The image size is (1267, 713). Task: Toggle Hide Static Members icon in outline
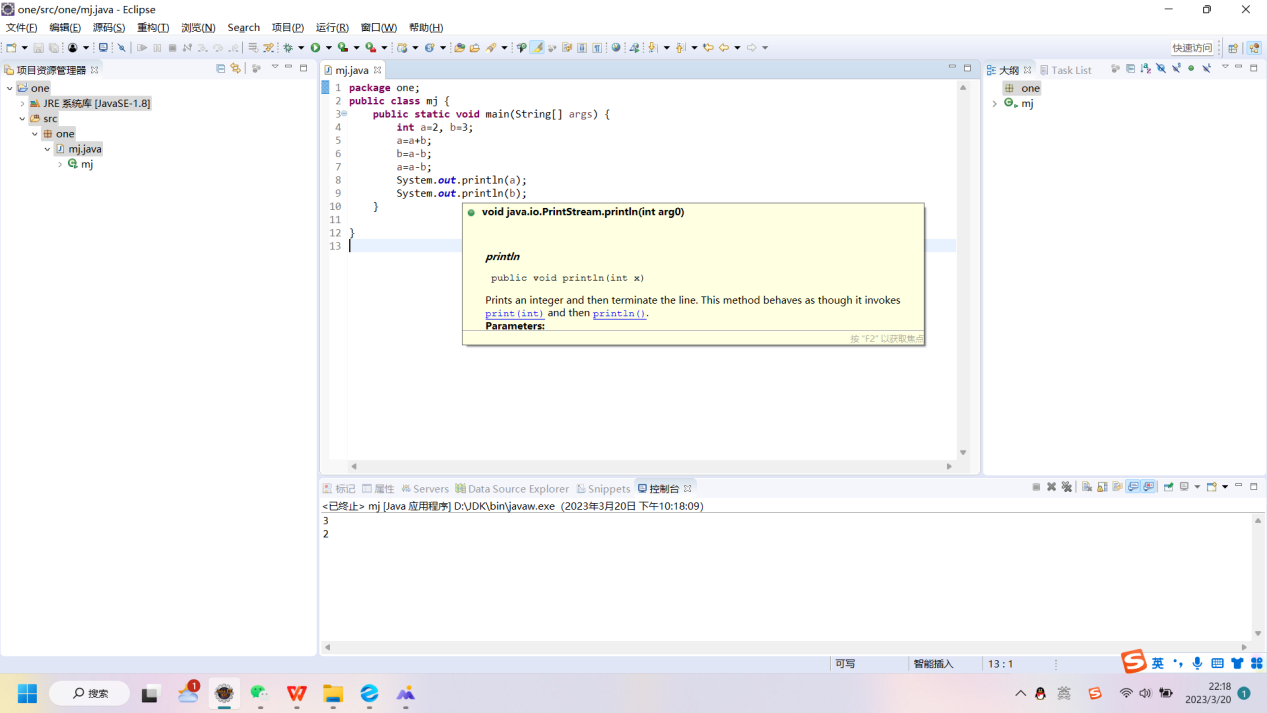pyautogui.click(x=1176, y=68)
